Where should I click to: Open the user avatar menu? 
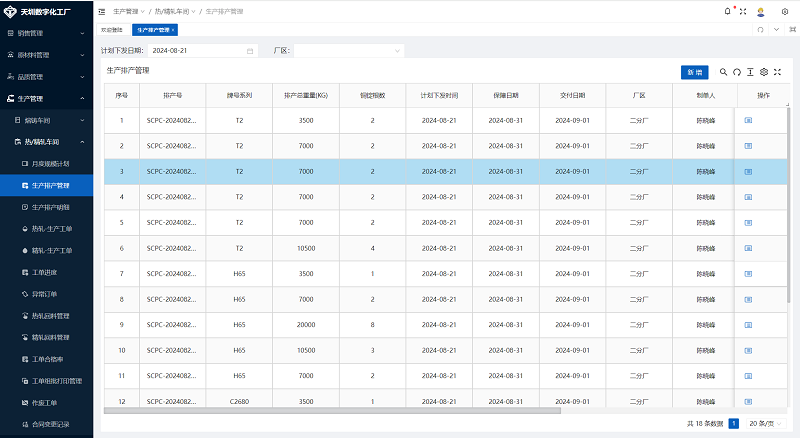coord(762,11)
